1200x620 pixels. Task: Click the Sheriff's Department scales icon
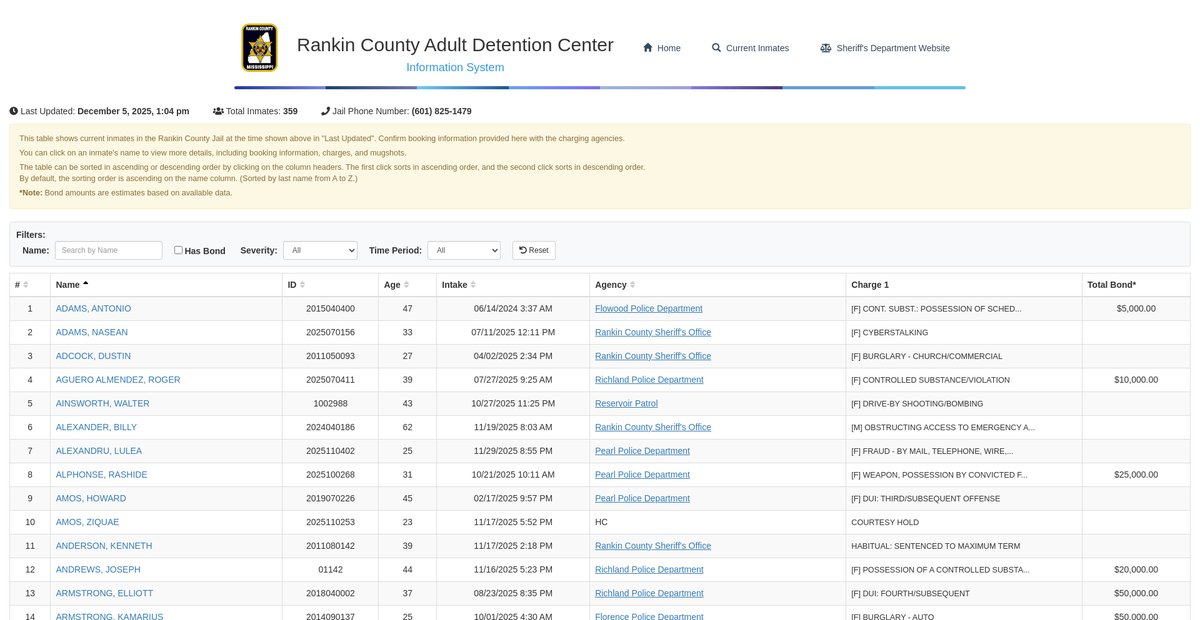point(826,48)
